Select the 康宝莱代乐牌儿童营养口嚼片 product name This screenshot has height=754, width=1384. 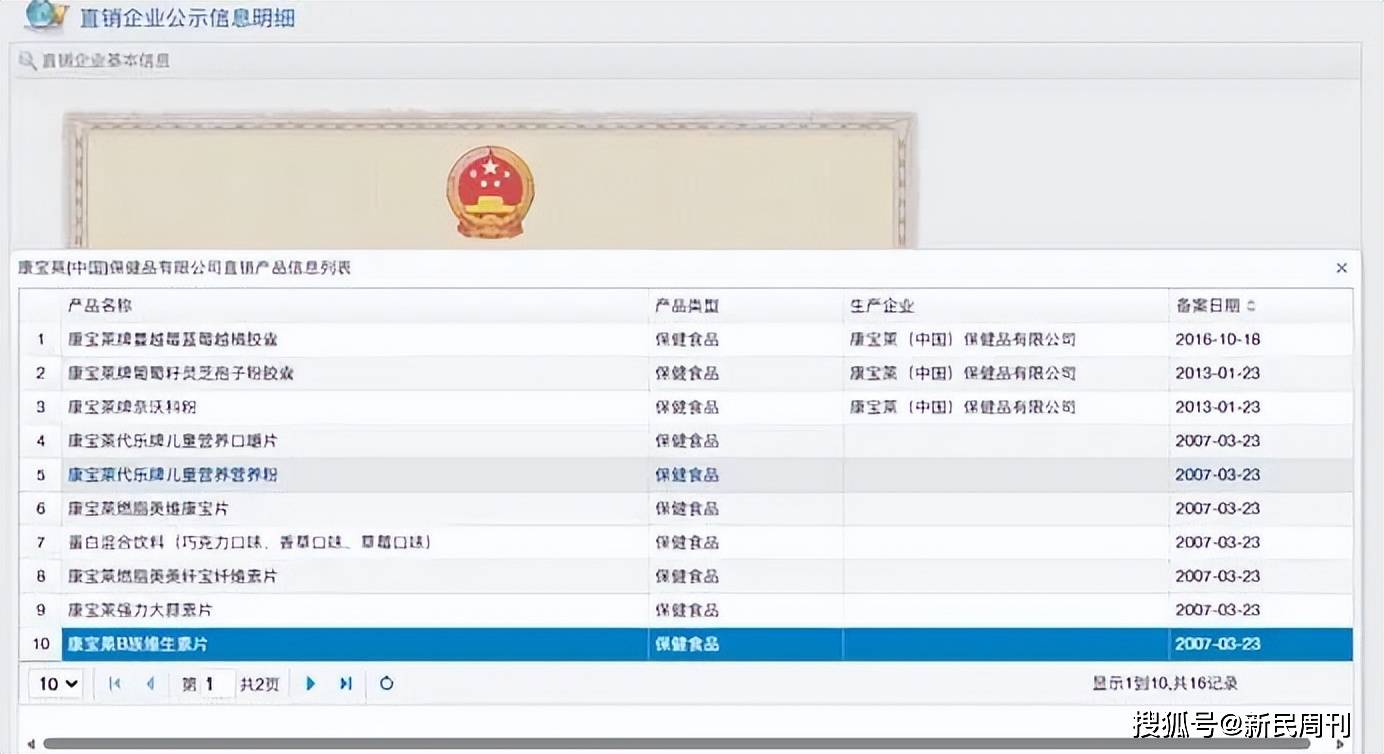[172, 441]
